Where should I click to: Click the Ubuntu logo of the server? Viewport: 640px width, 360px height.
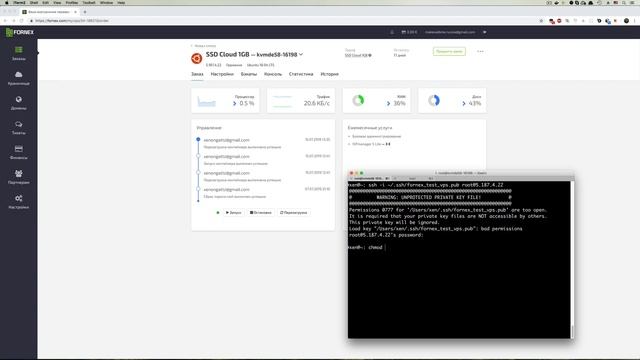(x=197, y=58)
